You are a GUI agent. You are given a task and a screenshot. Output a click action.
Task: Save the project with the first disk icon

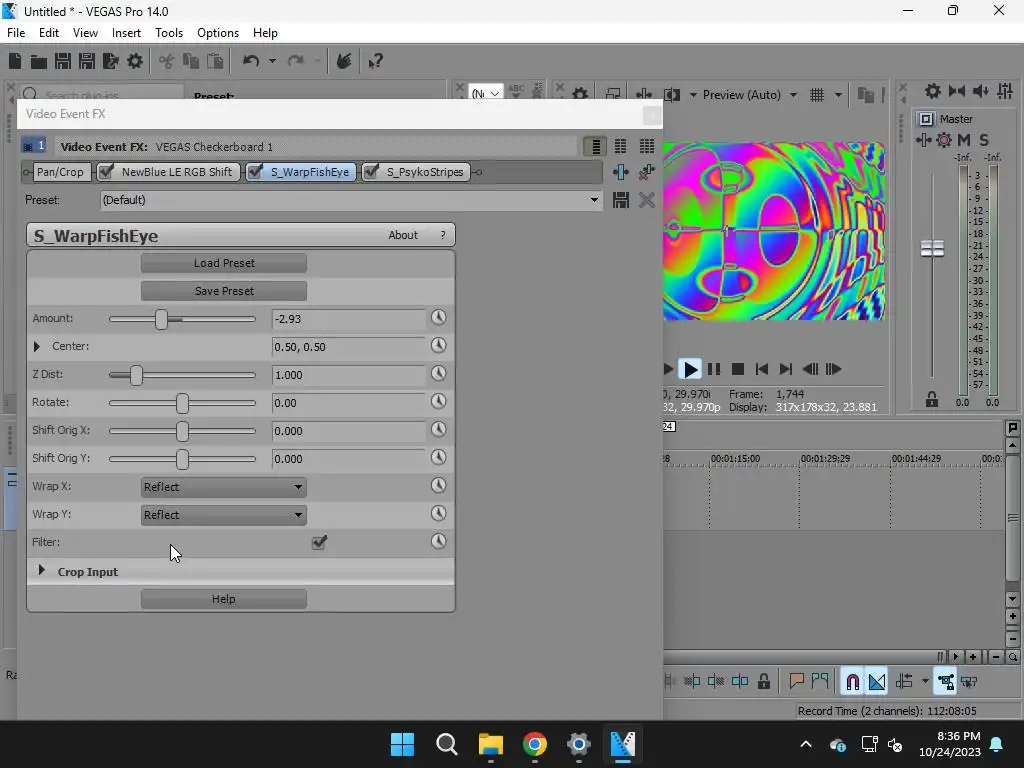coord(63,61)
